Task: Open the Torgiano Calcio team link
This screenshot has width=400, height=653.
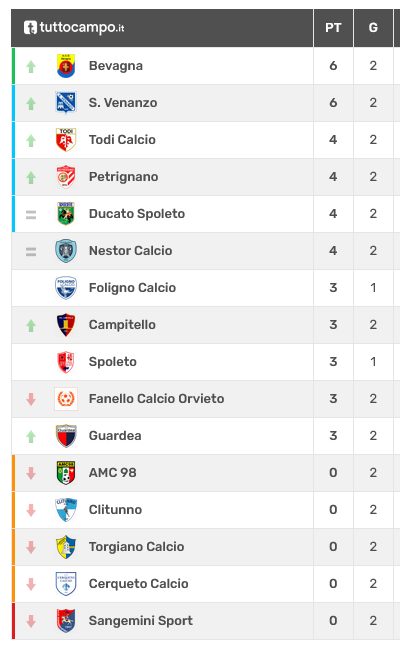Action: 136,546
